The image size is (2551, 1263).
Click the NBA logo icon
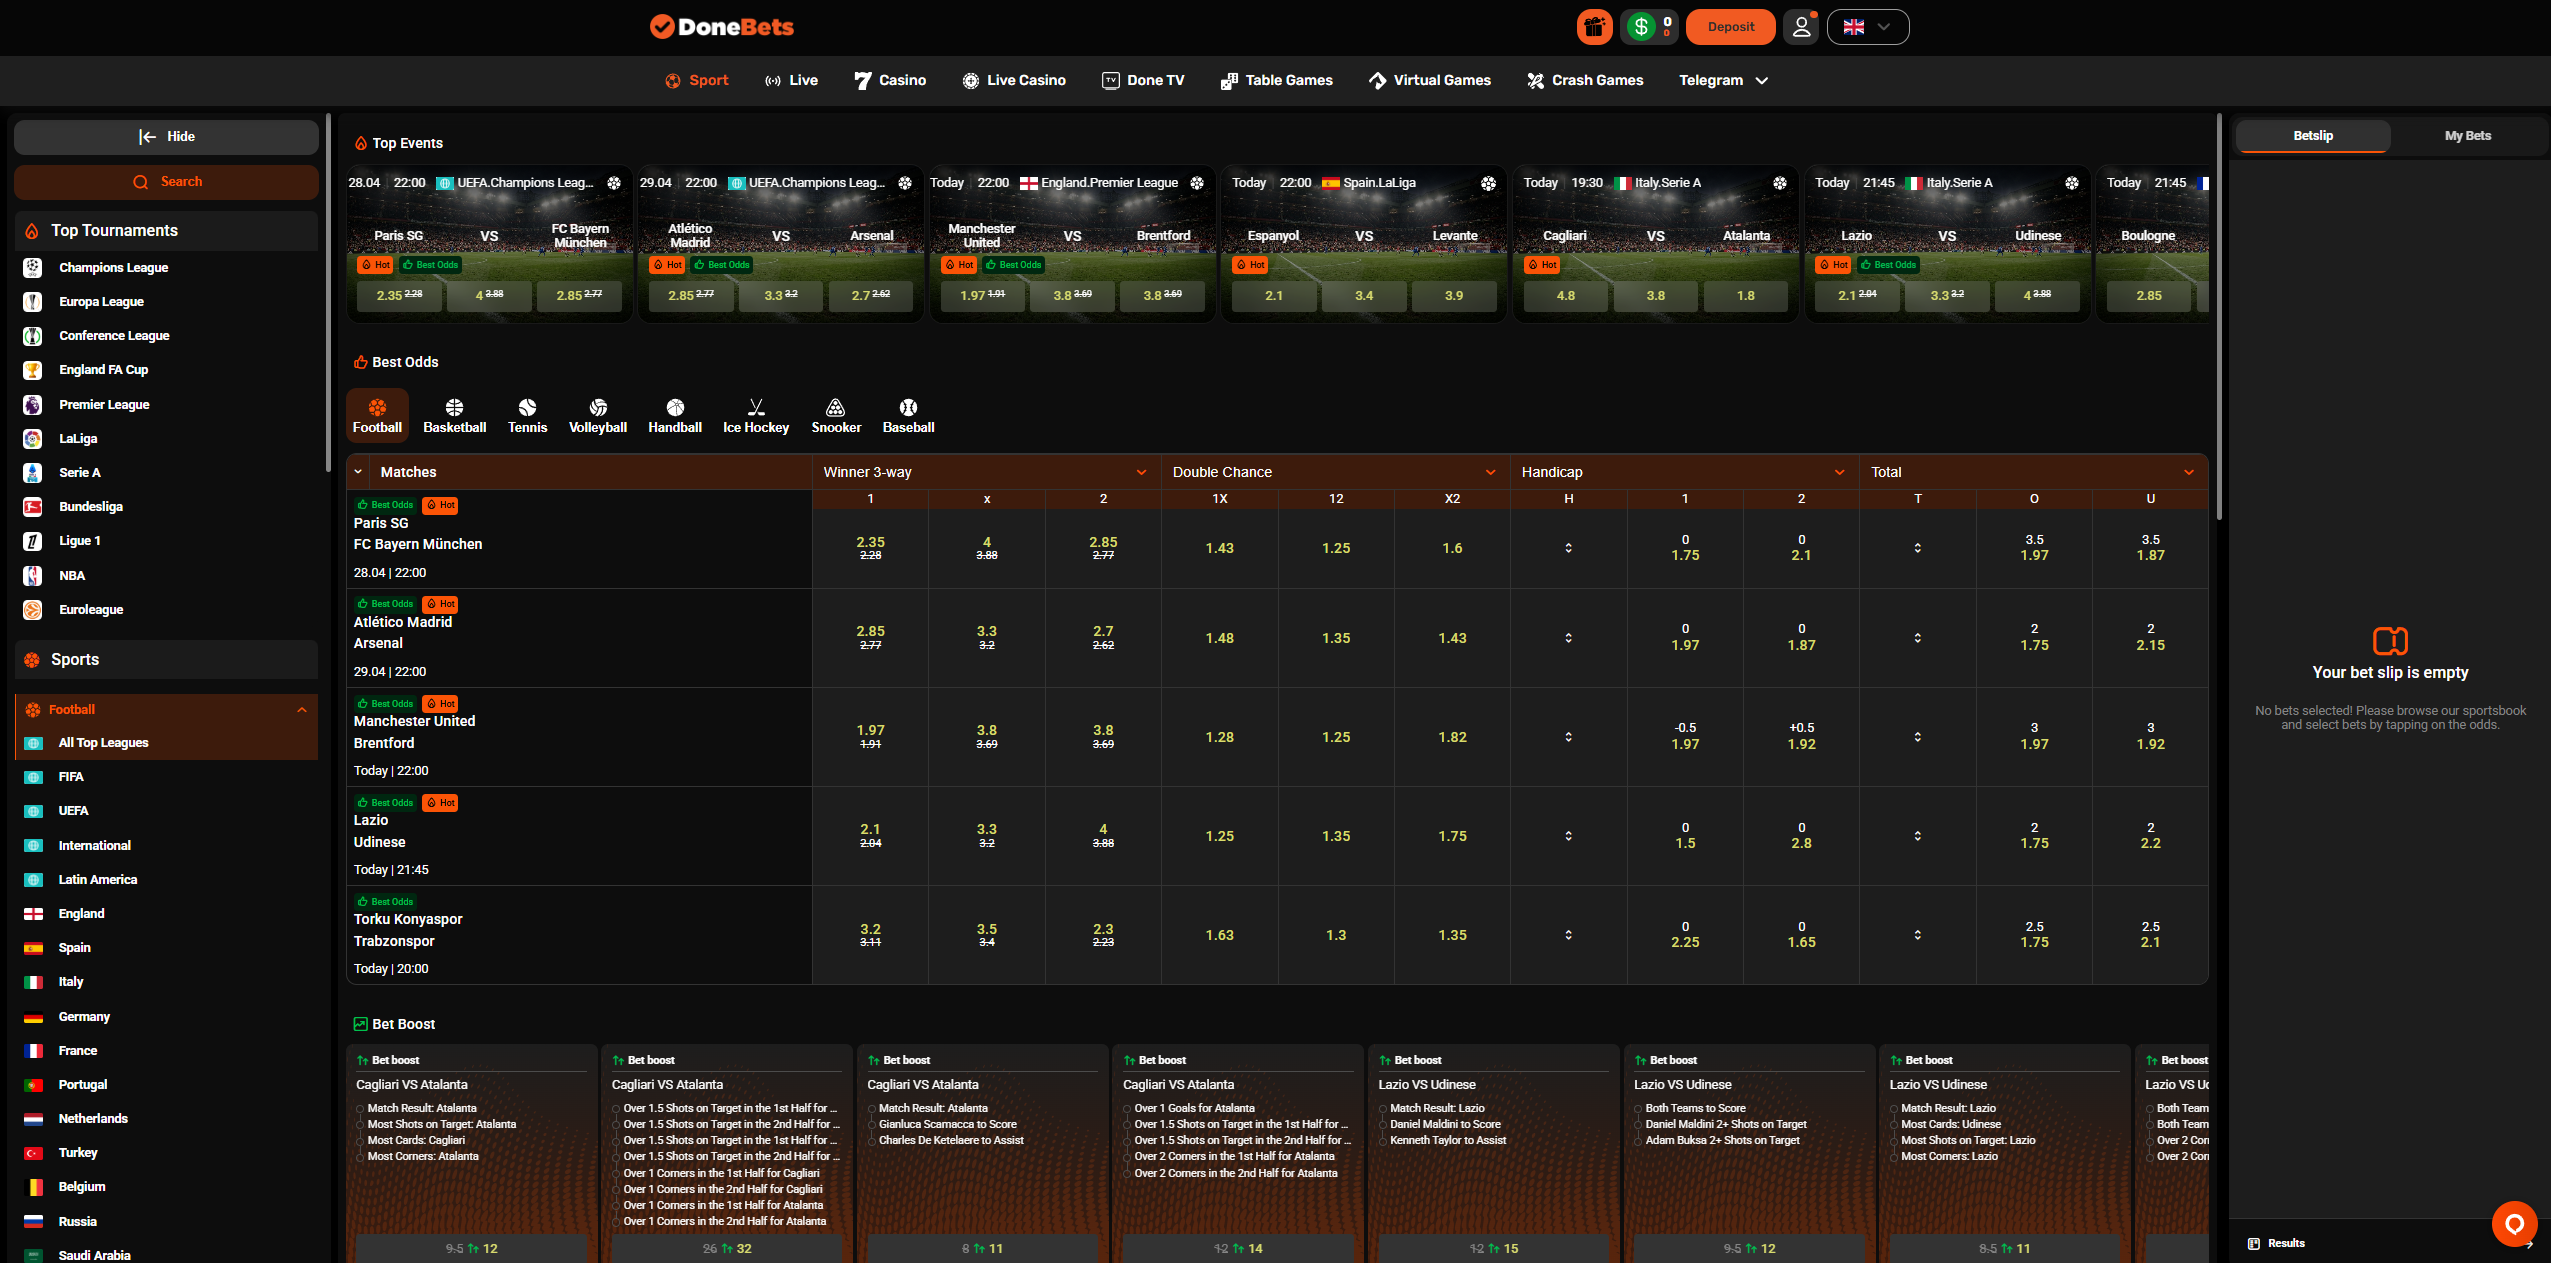pos(33,575)
